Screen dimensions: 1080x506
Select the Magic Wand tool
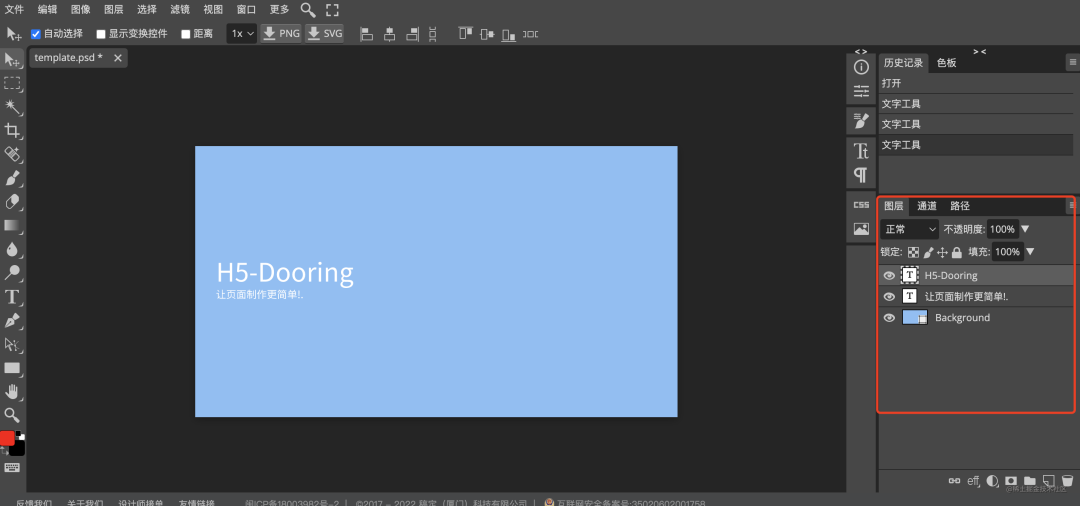coord(12,107)
